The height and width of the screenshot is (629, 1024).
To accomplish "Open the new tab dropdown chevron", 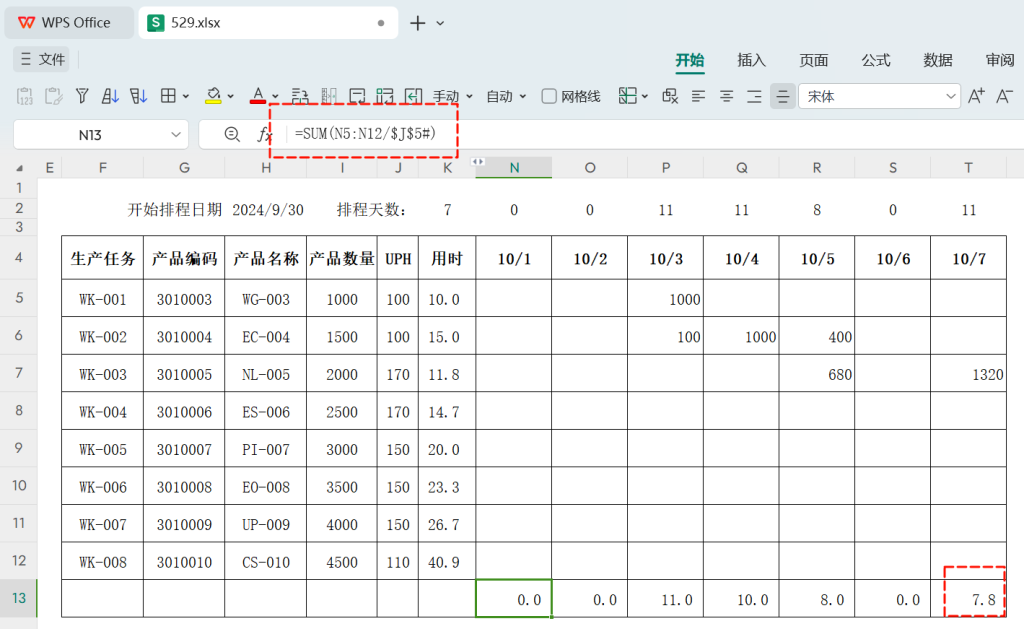I will tap(440, 24).
